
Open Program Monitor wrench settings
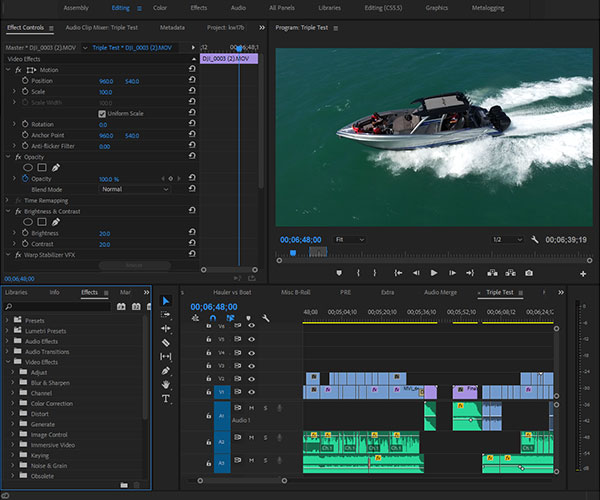(x=535, y=240)
